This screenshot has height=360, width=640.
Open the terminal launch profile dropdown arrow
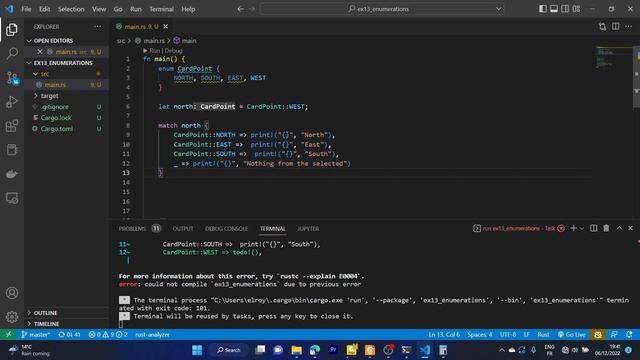582,228
